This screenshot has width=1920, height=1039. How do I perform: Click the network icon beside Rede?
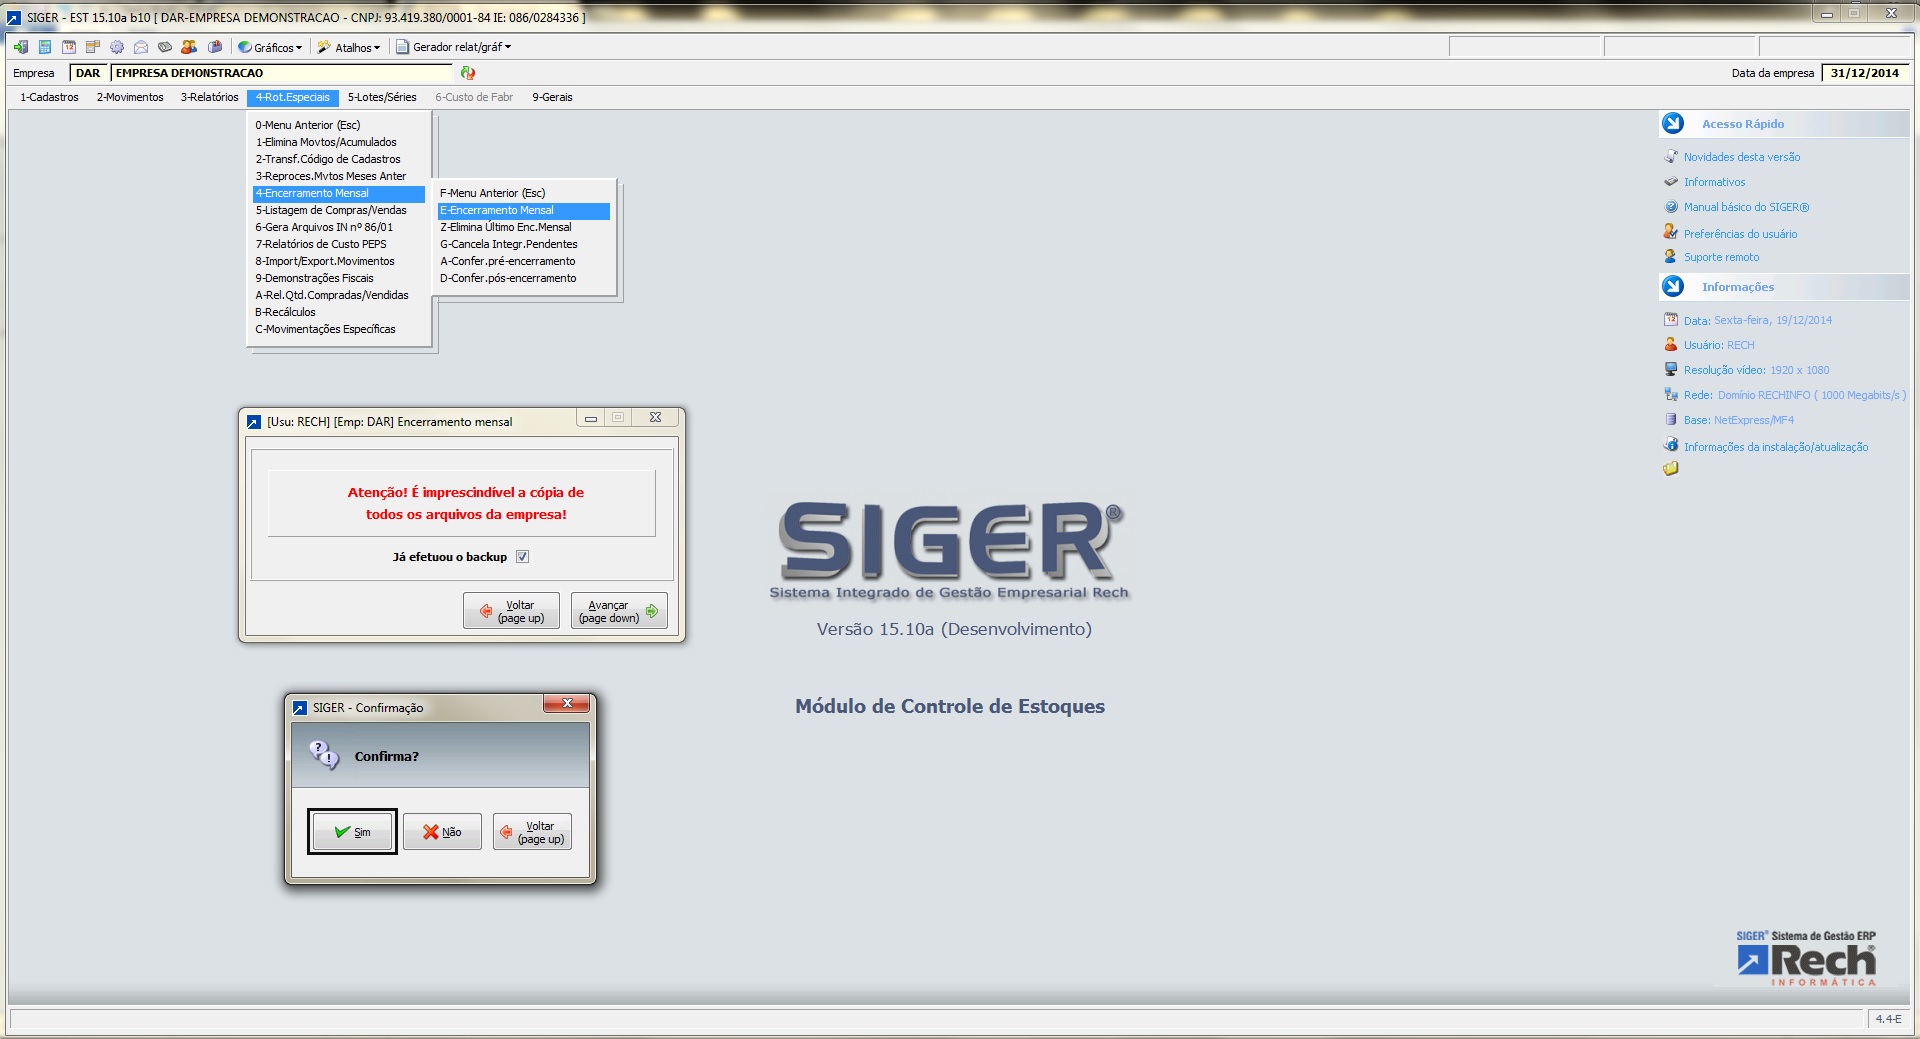(1671, 394)
